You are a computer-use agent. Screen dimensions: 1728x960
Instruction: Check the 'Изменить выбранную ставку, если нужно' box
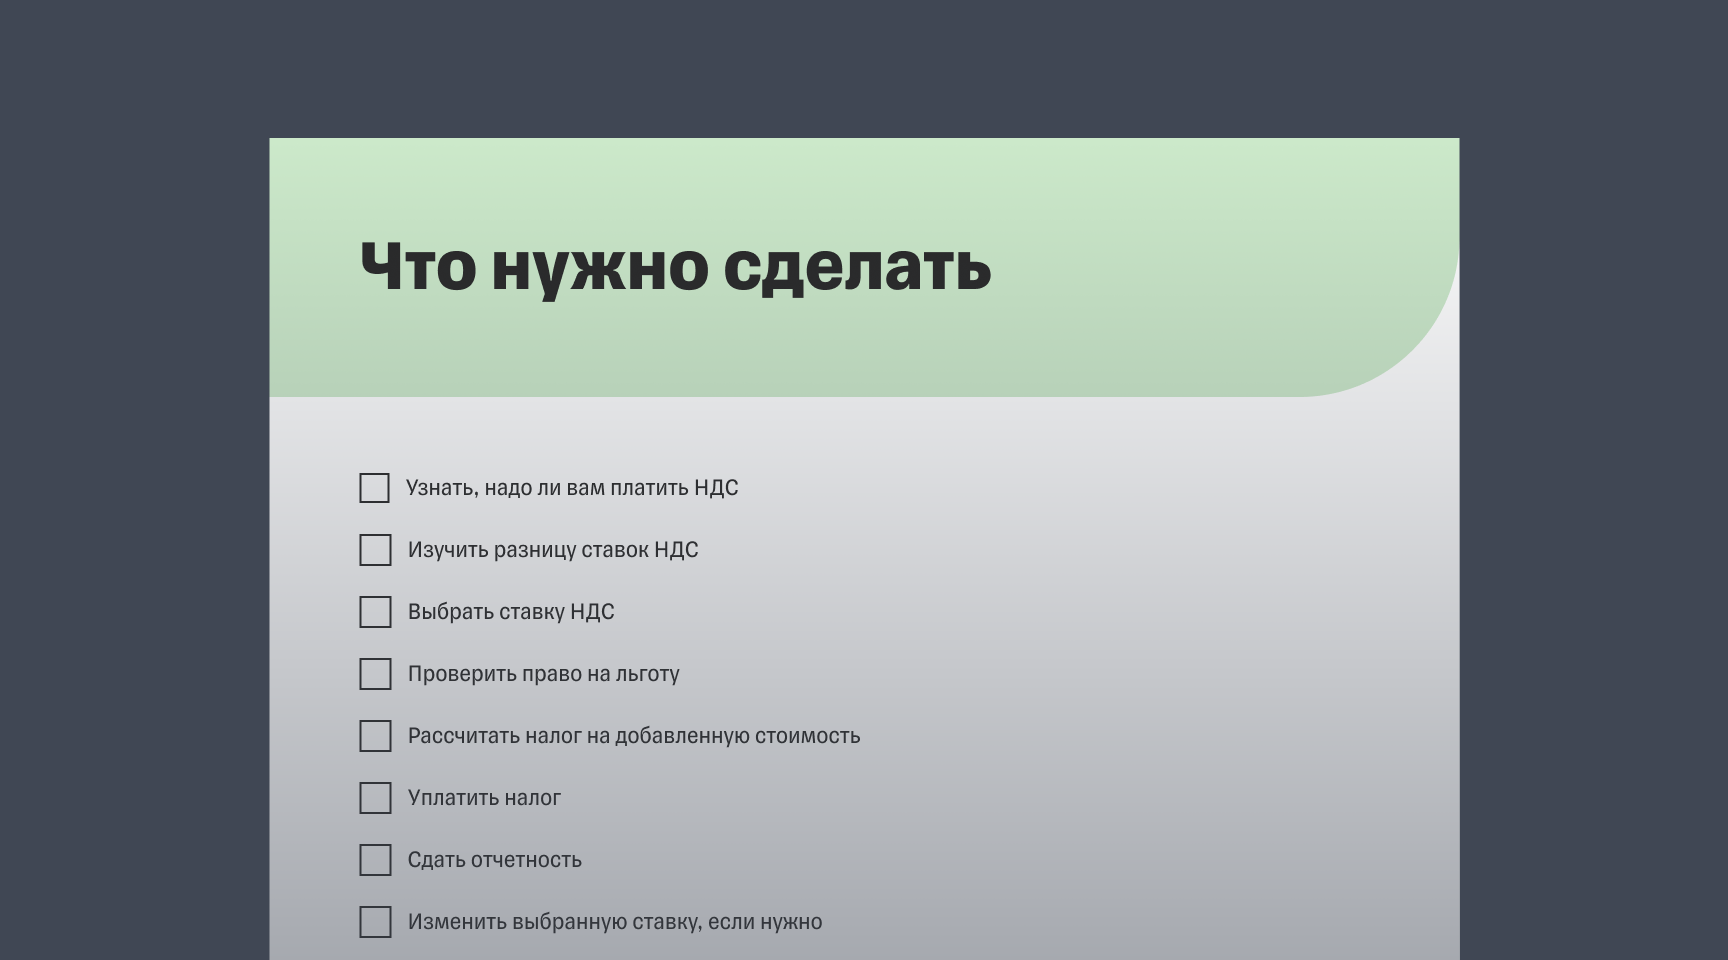(375, 922)
